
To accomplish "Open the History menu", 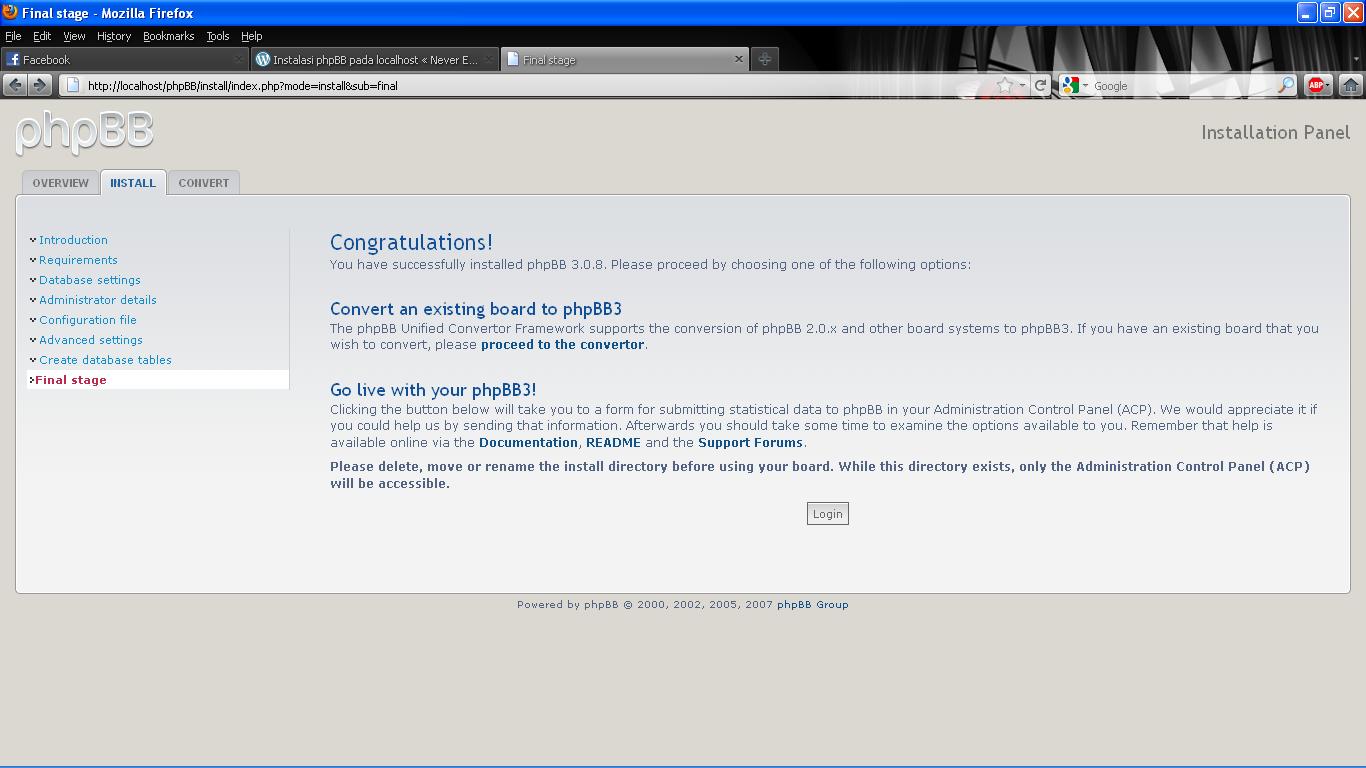I will point(114,36).
